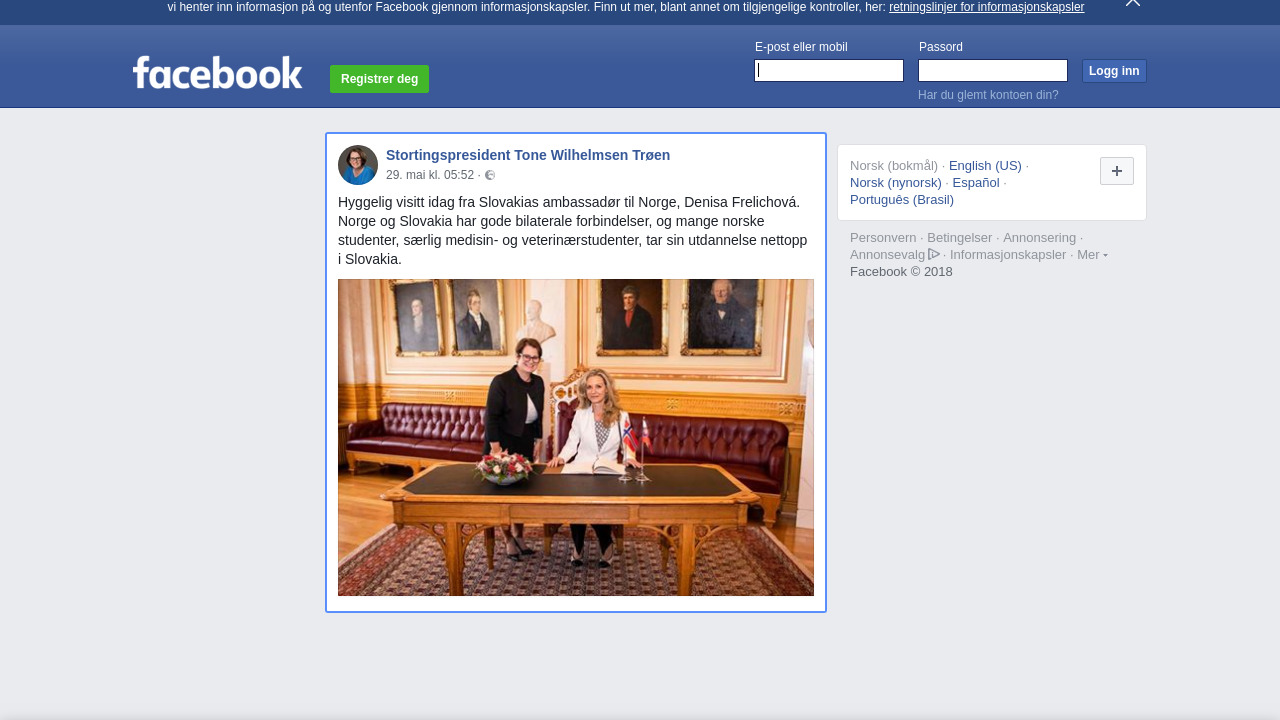Click the Facebook logo
The height and width of the screenshot is (720, 1280).
(217, 73)
